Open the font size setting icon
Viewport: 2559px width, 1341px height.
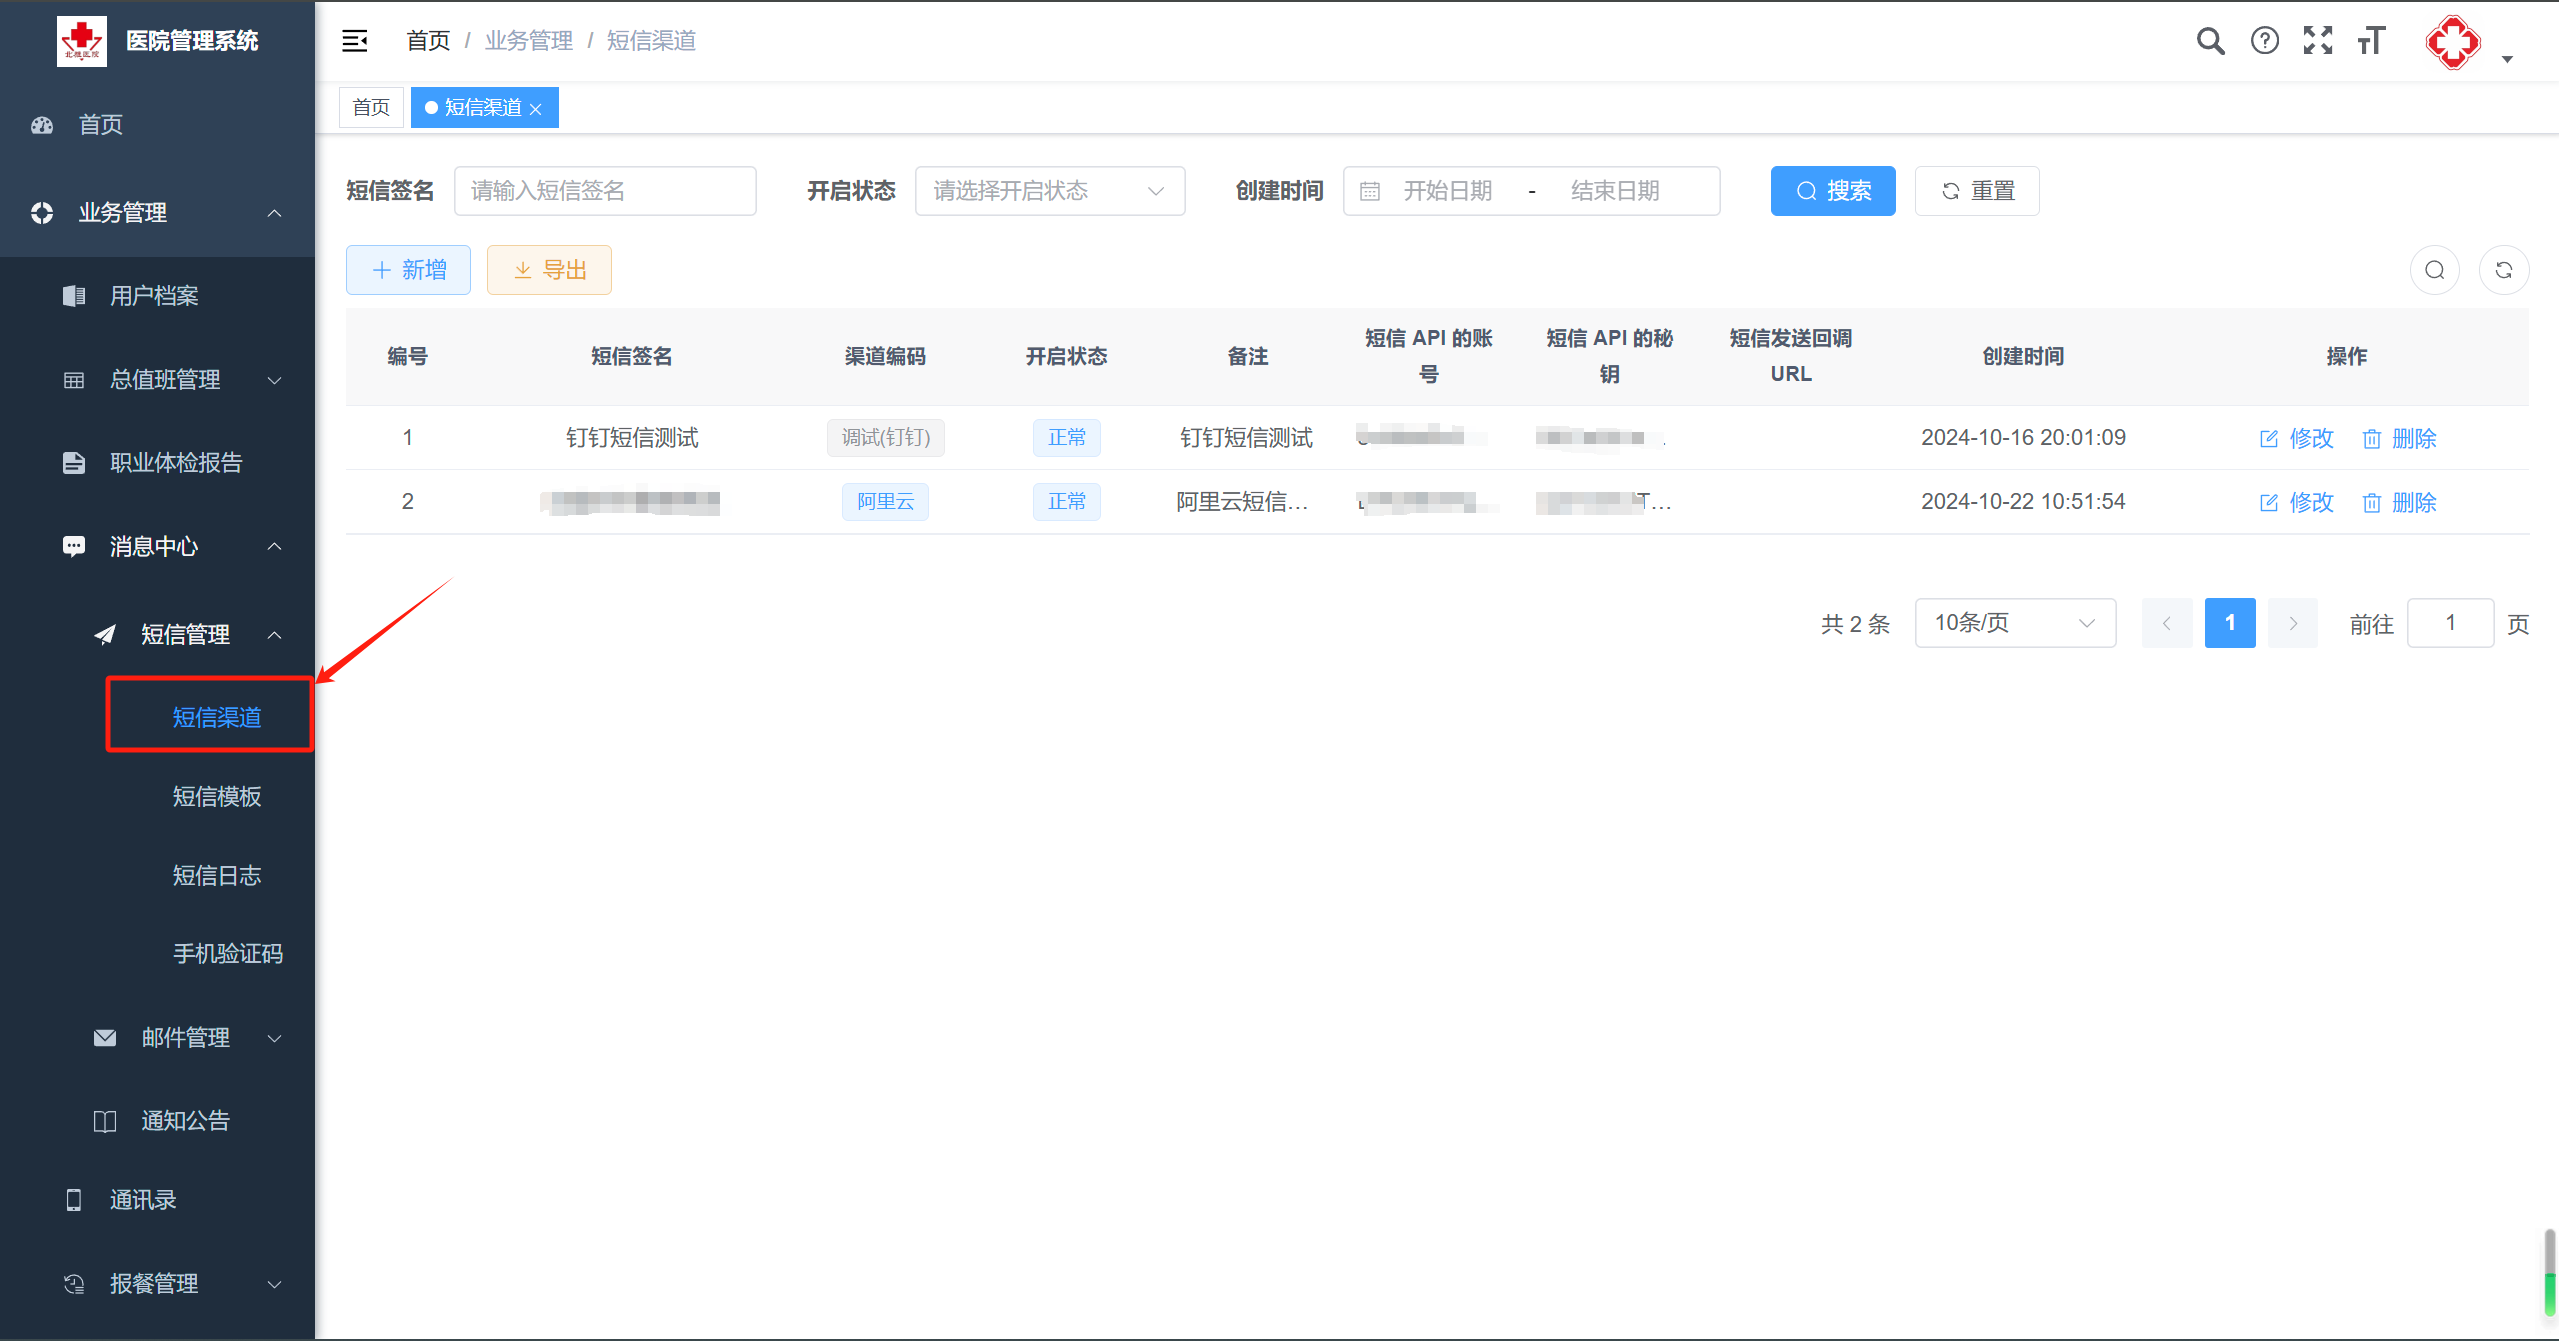point(2371,41)
